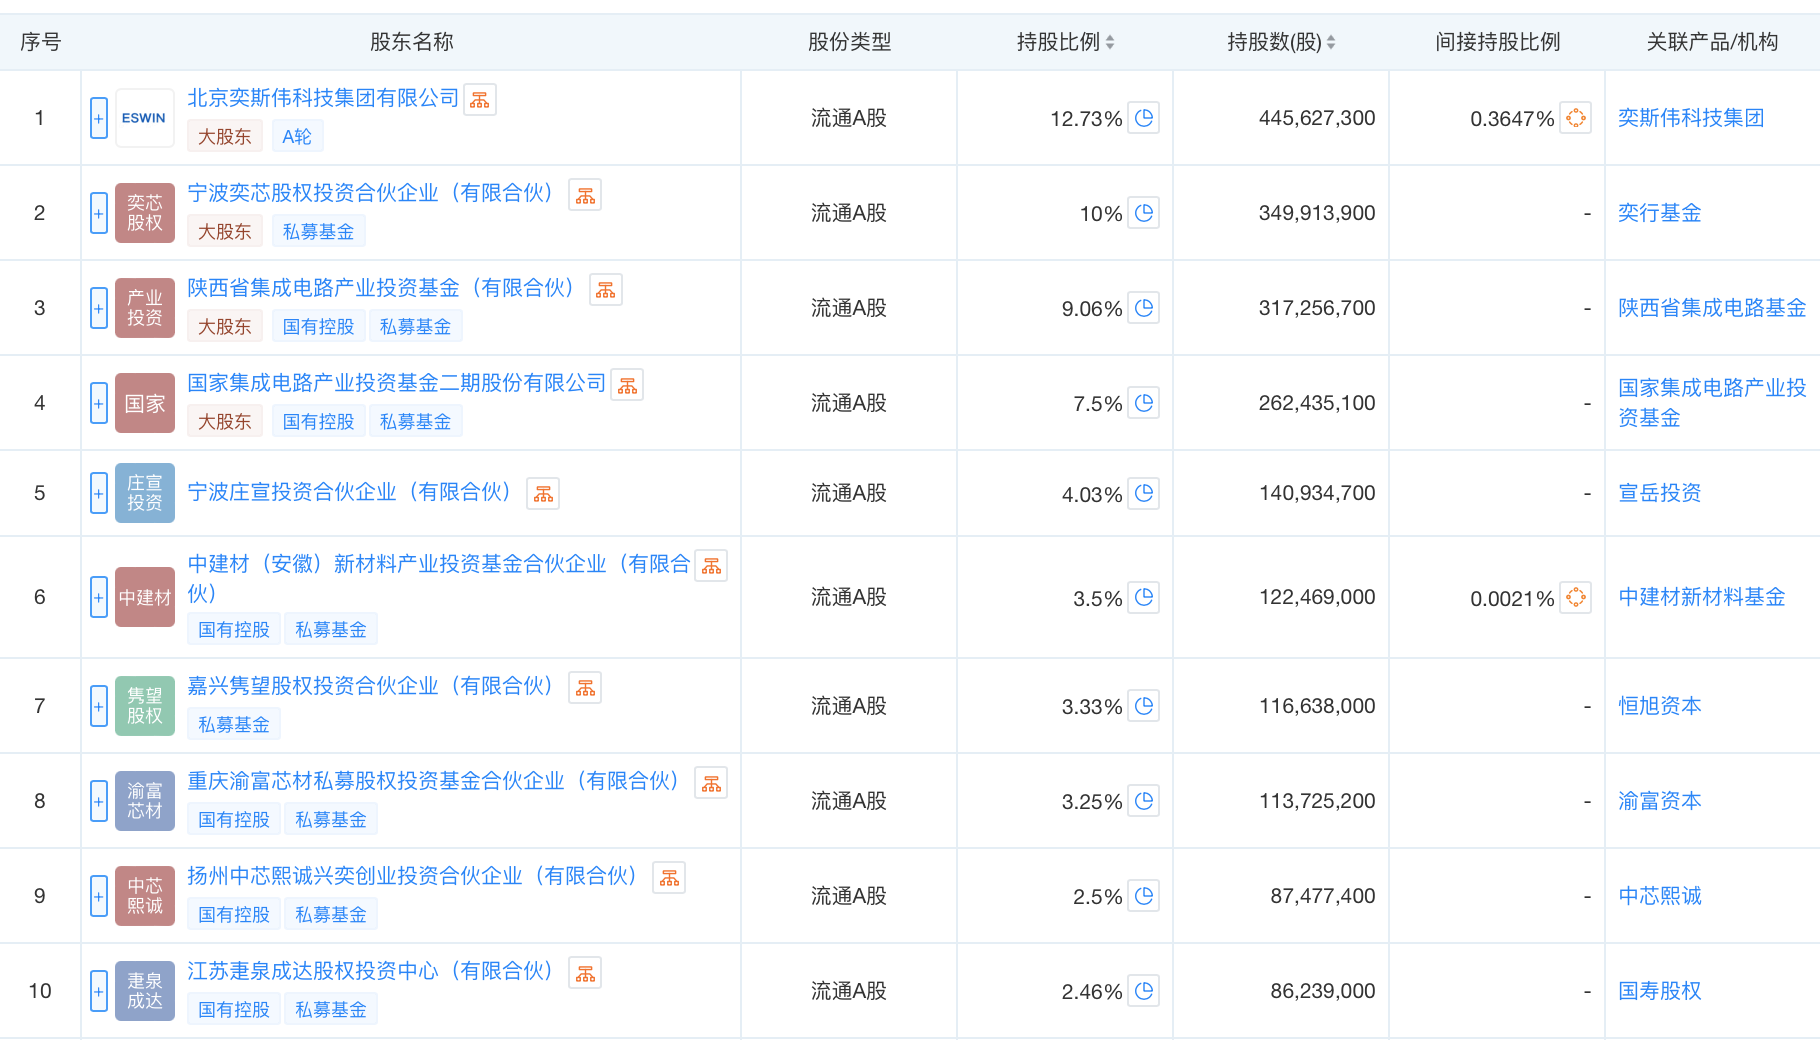Show shareholding chart icon next to 7.5%
This screenshot has height=1040, width=1820.
pyautogui.click(x=1144, y=403)
